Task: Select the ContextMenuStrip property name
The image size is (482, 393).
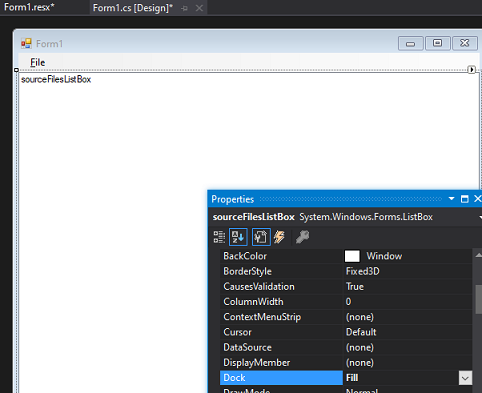Action: click(262, 317)
